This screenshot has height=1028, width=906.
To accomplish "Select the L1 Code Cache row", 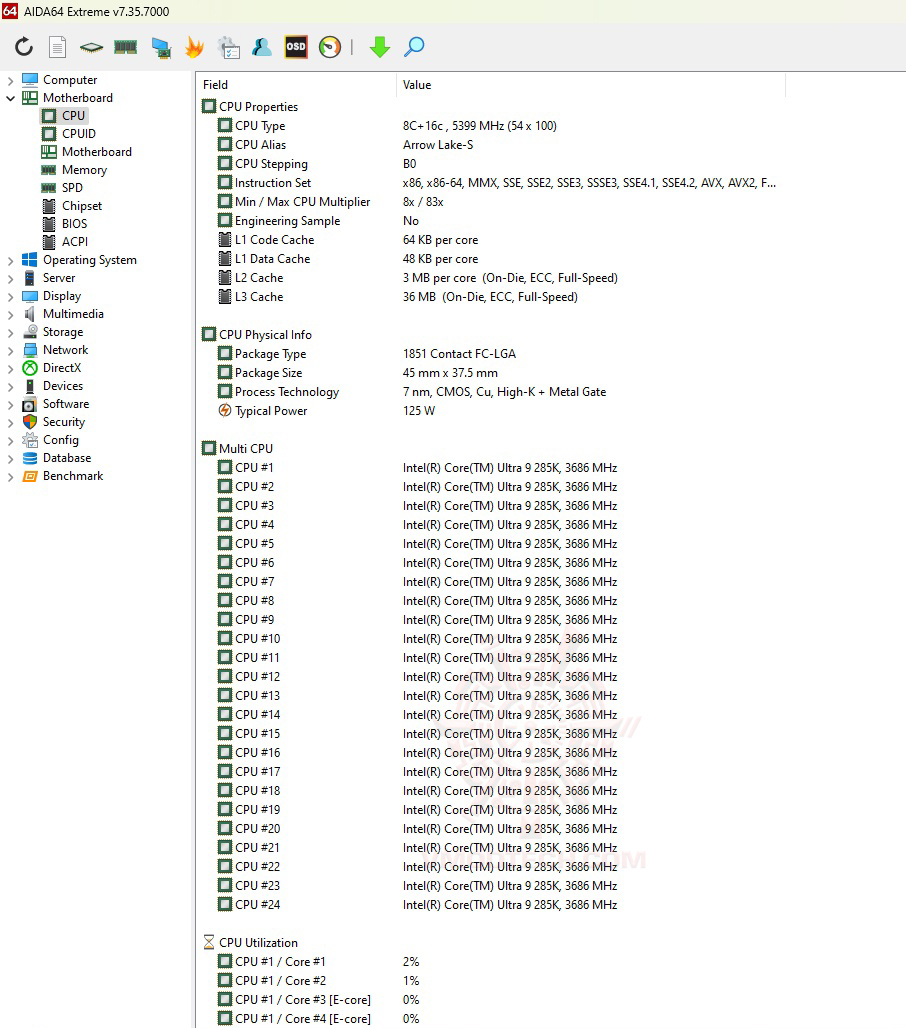I will [x=490, y=239].
